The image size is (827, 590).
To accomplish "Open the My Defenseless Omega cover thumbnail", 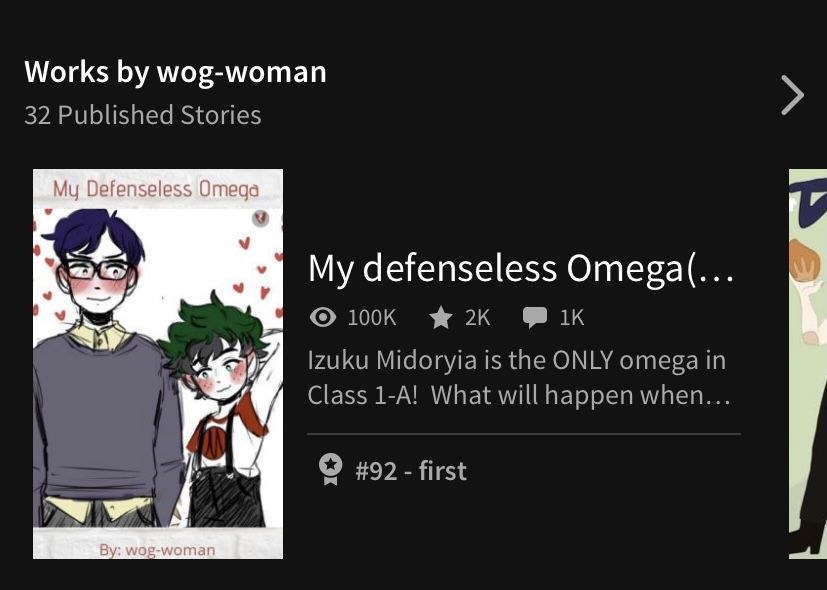I will (158, 364).
